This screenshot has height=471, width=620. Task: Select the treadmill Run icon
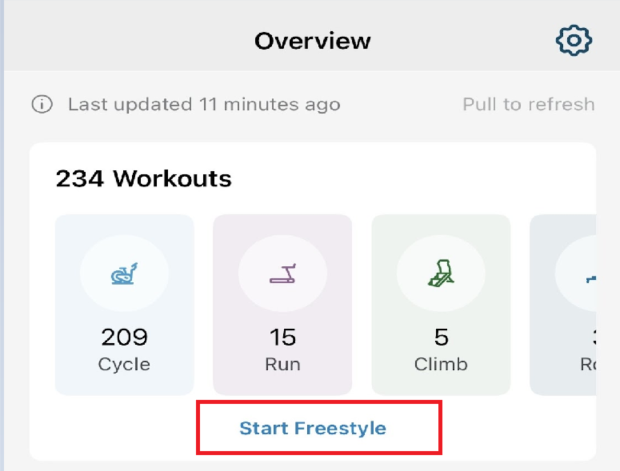[x=283, y=274]
